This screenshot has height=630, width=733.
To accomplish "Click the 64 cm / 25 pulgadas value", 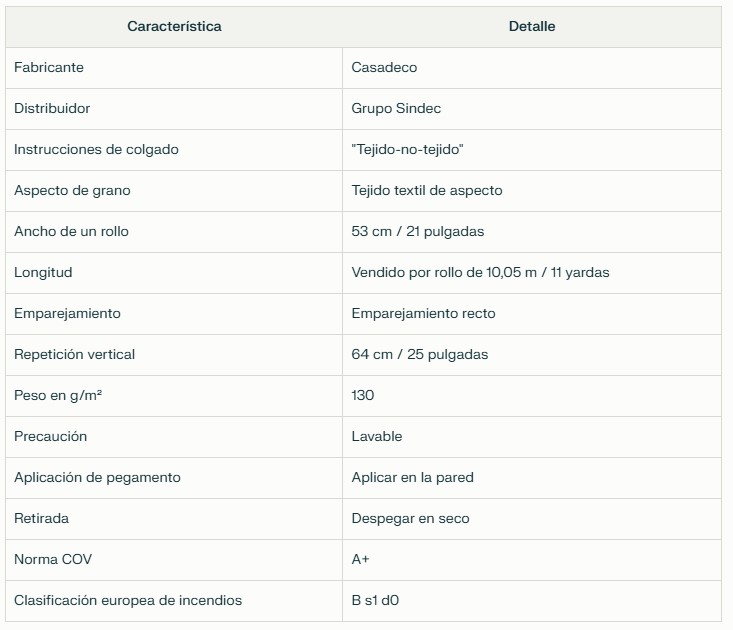I will tap(419, 354).
